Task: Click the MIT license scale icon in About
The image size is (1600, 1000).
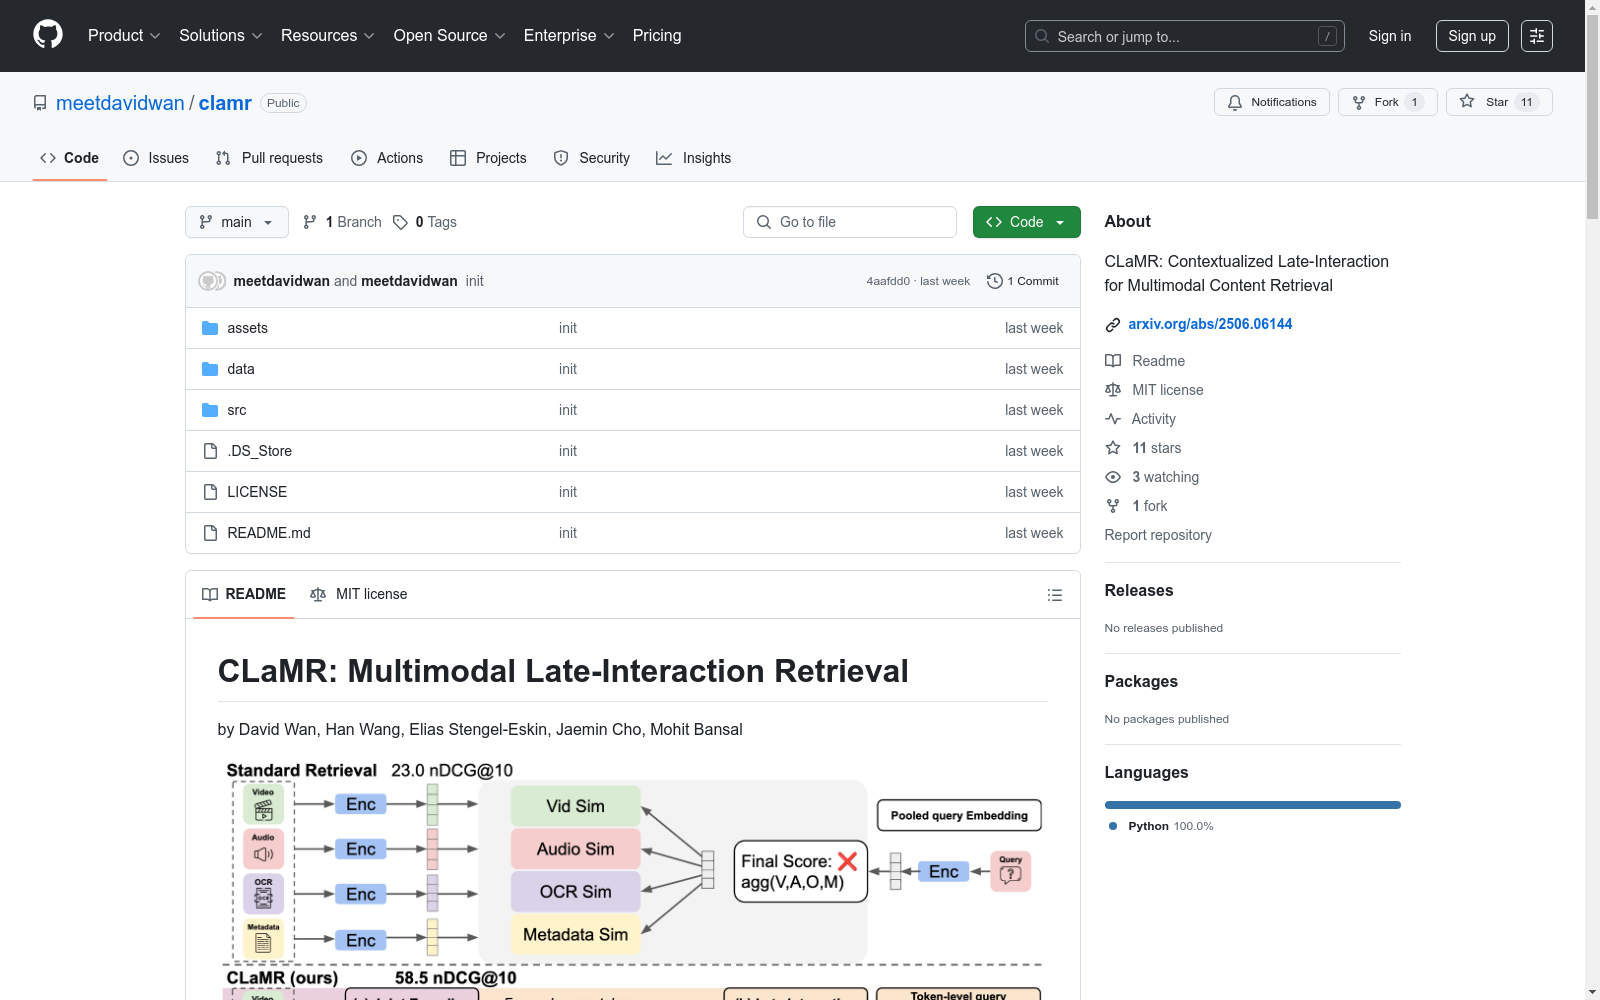Action: coord(1113,390)
